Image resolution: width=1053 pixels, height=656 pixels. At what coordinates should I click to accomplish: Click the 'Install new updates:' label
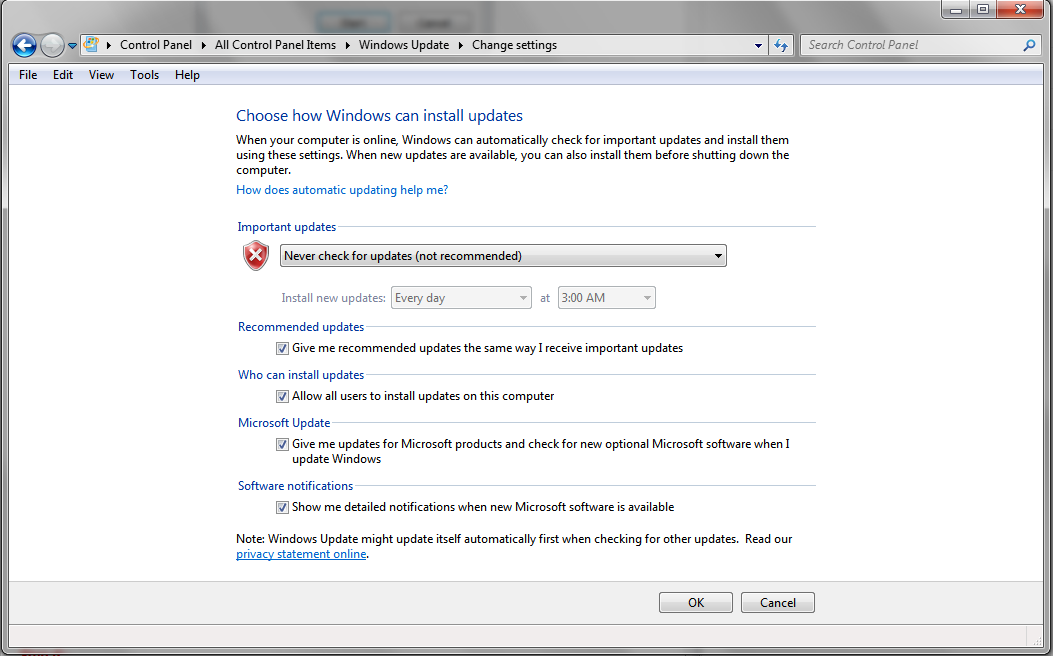(333, 297)
